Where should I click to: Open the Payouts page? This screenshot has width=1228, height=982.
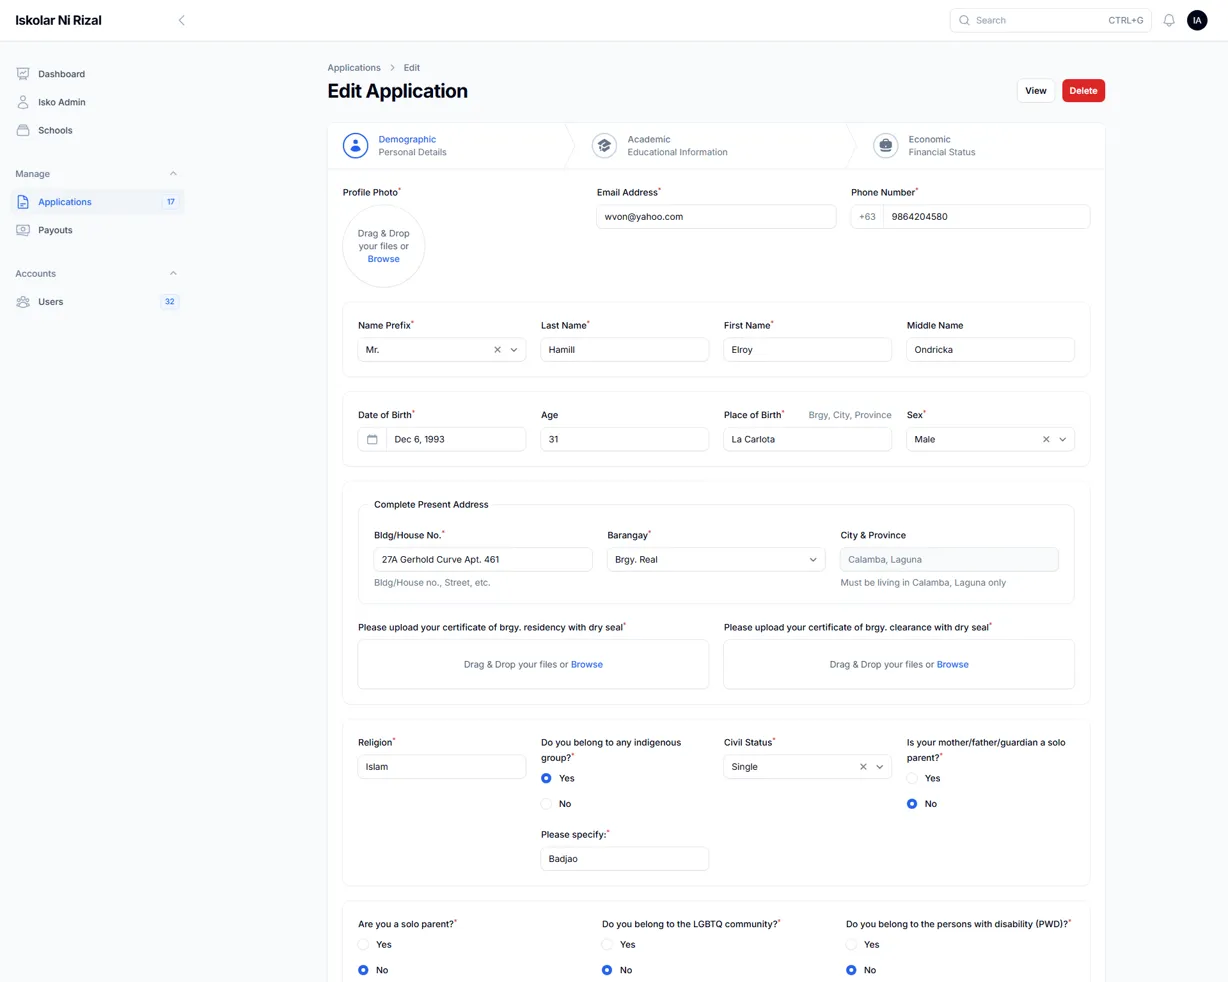(x=97, y=230)
